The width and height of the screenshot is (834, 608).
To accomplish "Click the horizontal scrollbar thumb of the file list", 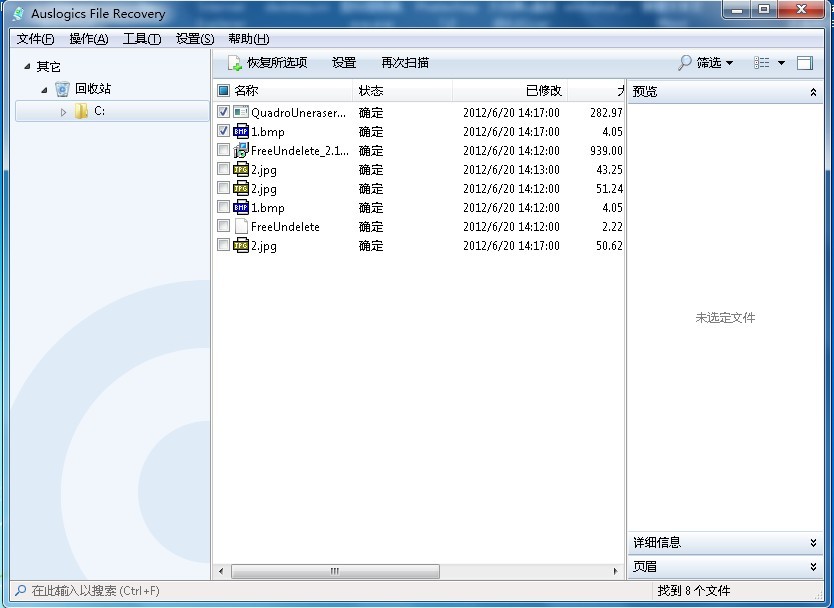I will [335, 572].
